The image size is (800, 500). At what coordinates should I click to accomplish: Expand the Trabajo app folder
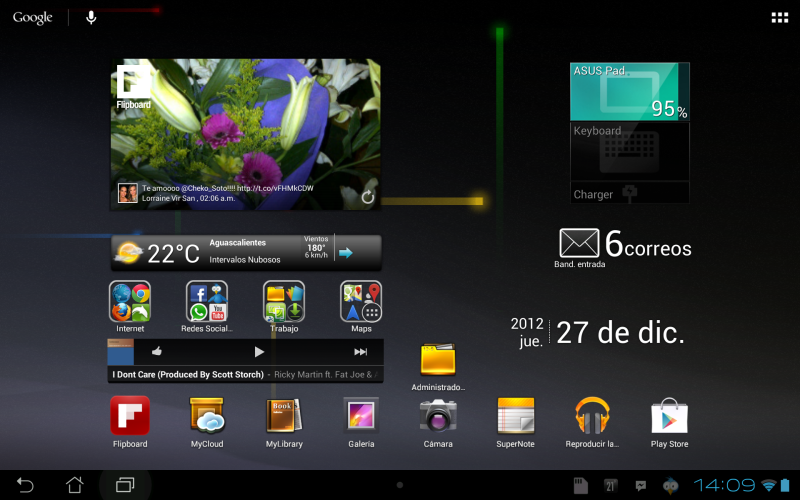(x=284, y=301)
